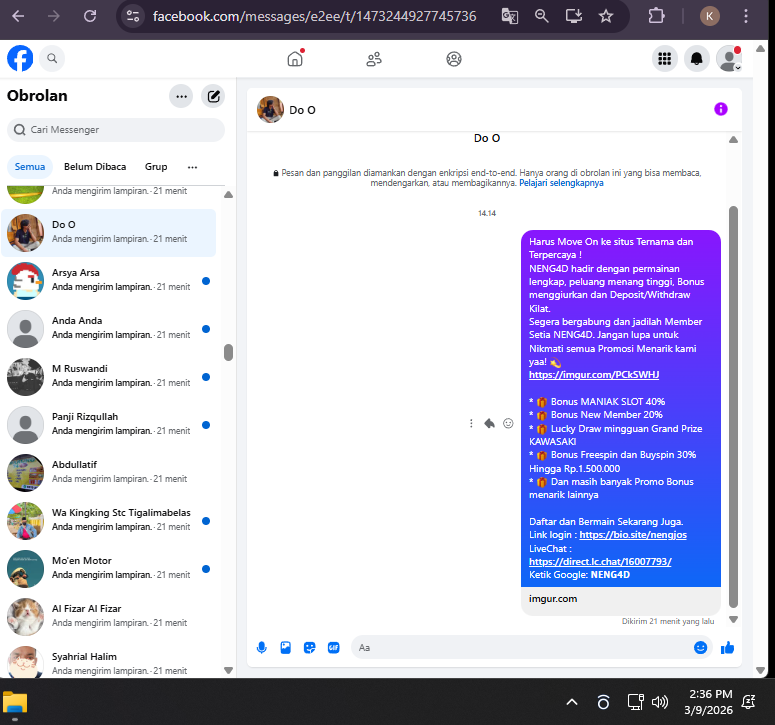
Task: Open Wa Kingking Stc Tigalimabelas chat
Action: (109, 520)
